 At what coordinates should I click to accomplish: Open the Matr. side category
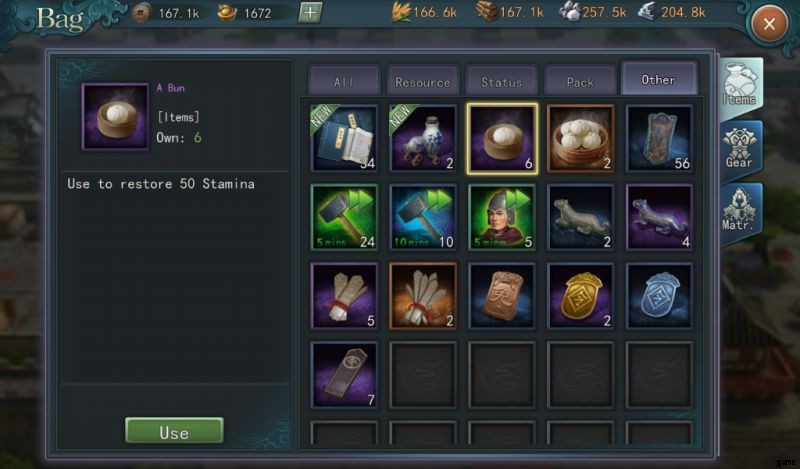(x=739, y=212)
